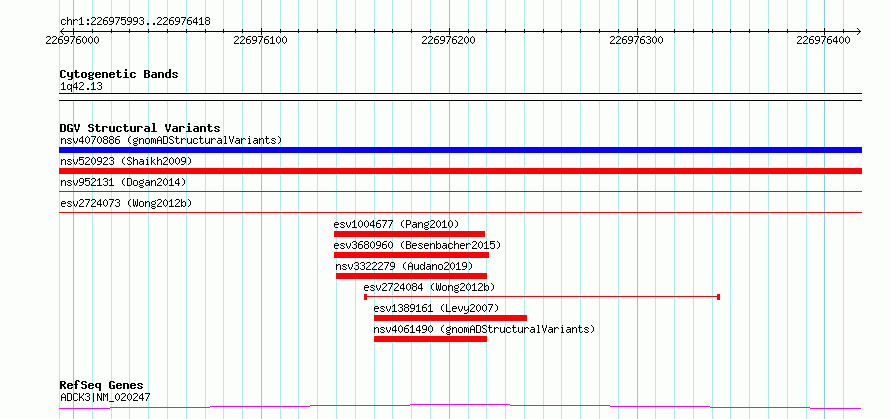Viewport: 890px width, 419px height.
Task: Select the nsv520923 thick red bar
Action: (460, 171)
